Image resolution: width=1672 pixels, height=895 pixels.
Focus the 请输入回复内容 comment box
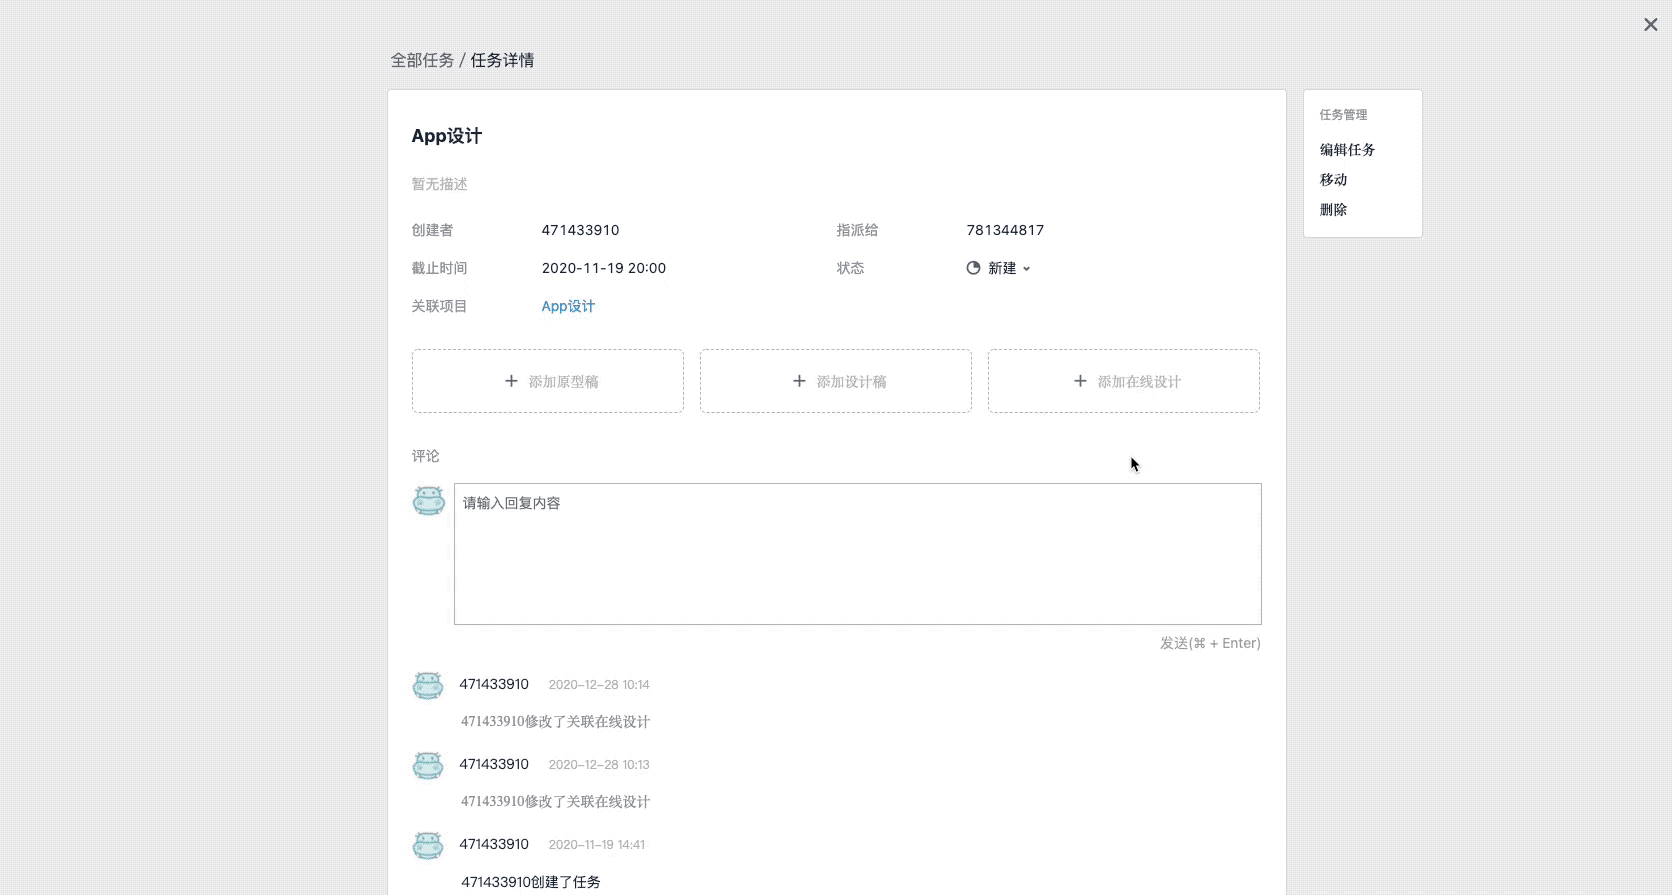(x=858, y=554)
